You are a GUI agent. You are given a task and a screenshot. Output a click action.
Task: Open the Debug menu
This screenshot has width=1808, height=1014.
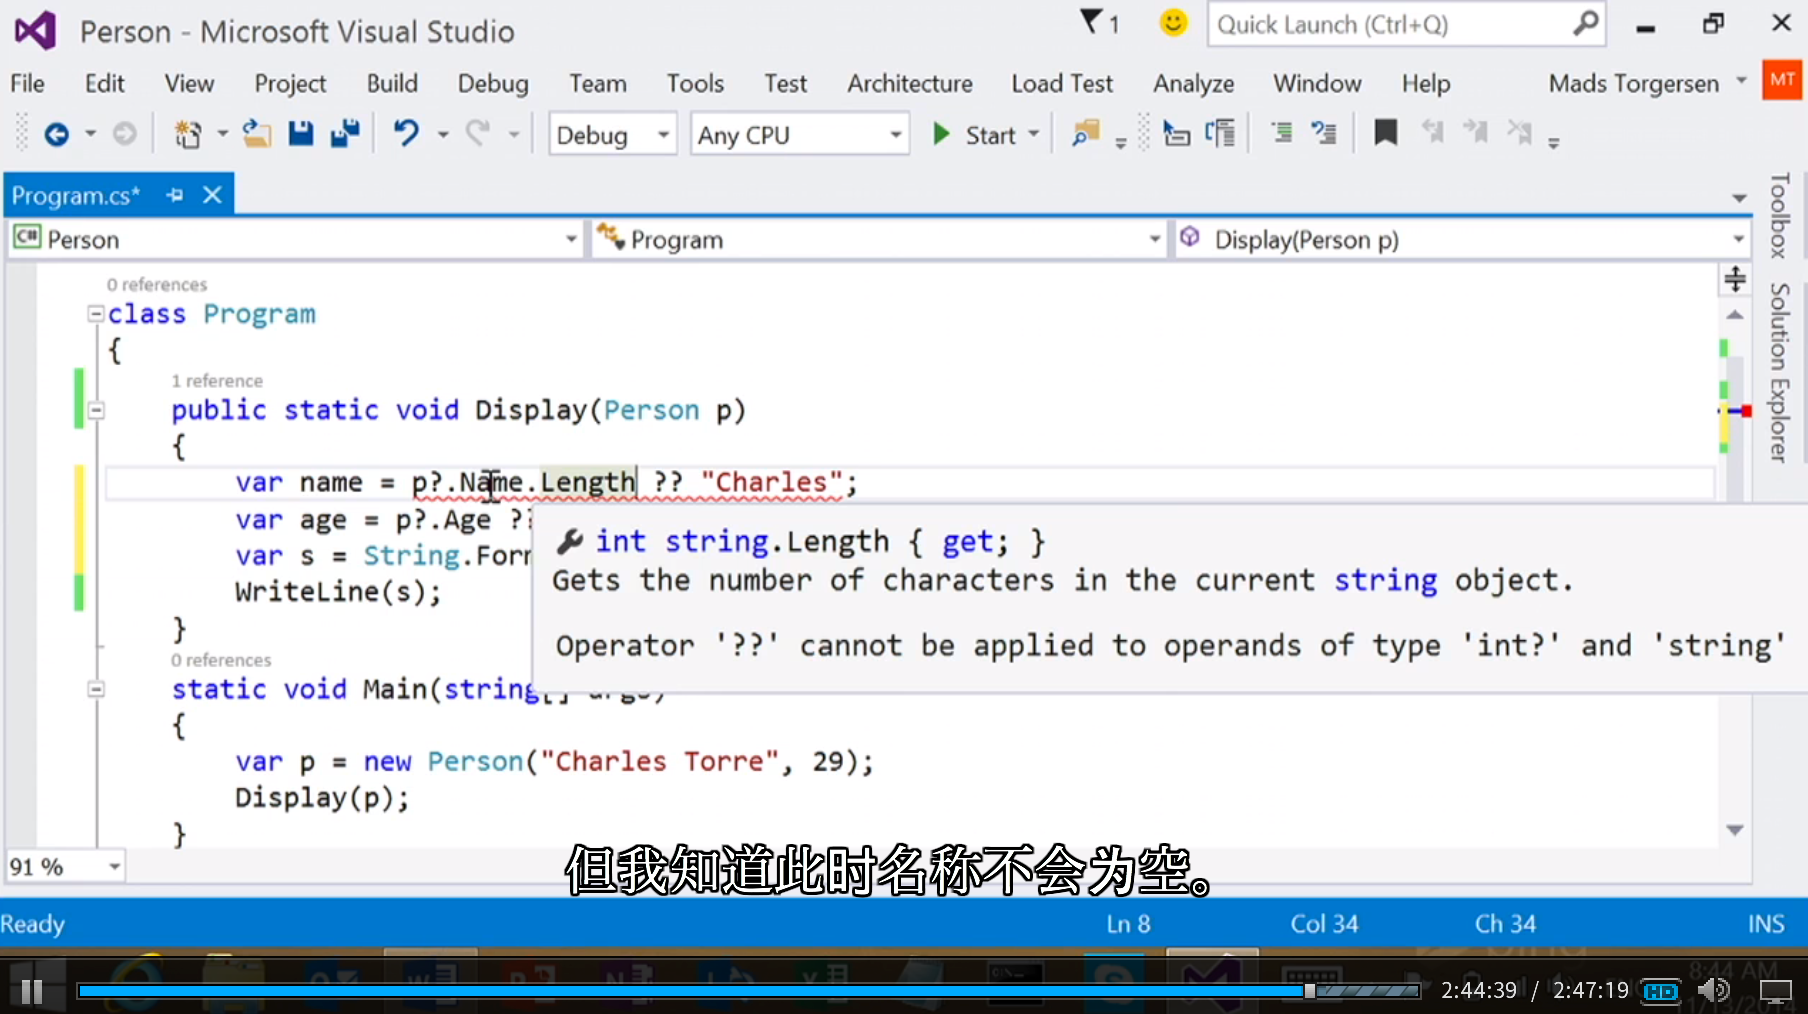(493, 83)
